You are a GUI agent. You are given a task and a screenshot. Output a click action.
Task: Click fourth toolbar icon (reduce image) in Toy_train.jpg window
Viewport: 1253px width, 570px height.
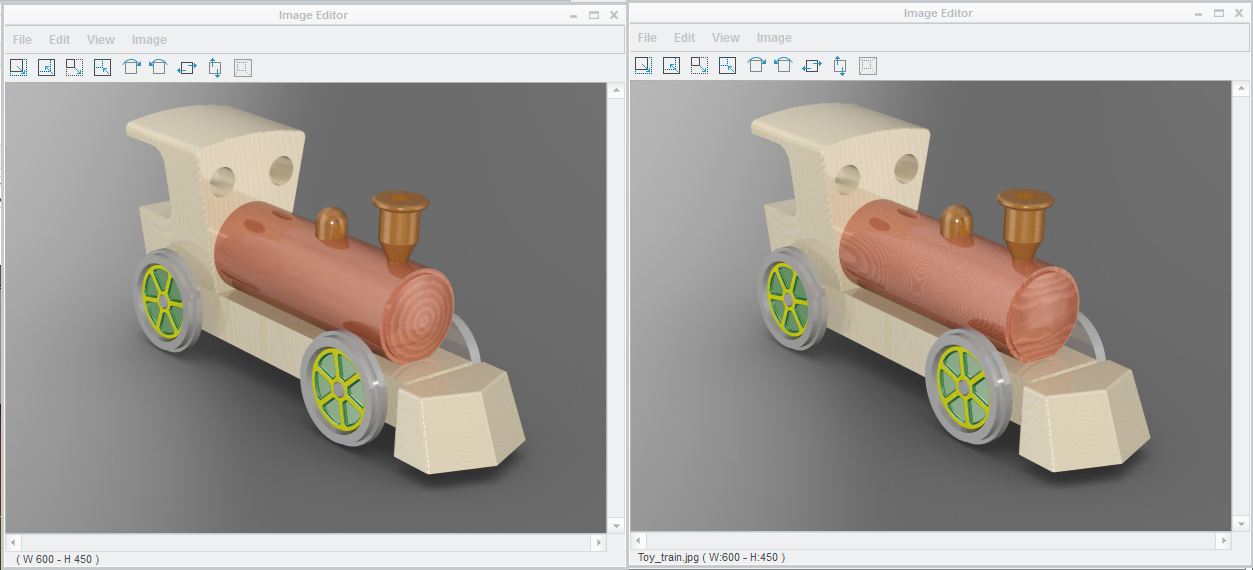727,65
